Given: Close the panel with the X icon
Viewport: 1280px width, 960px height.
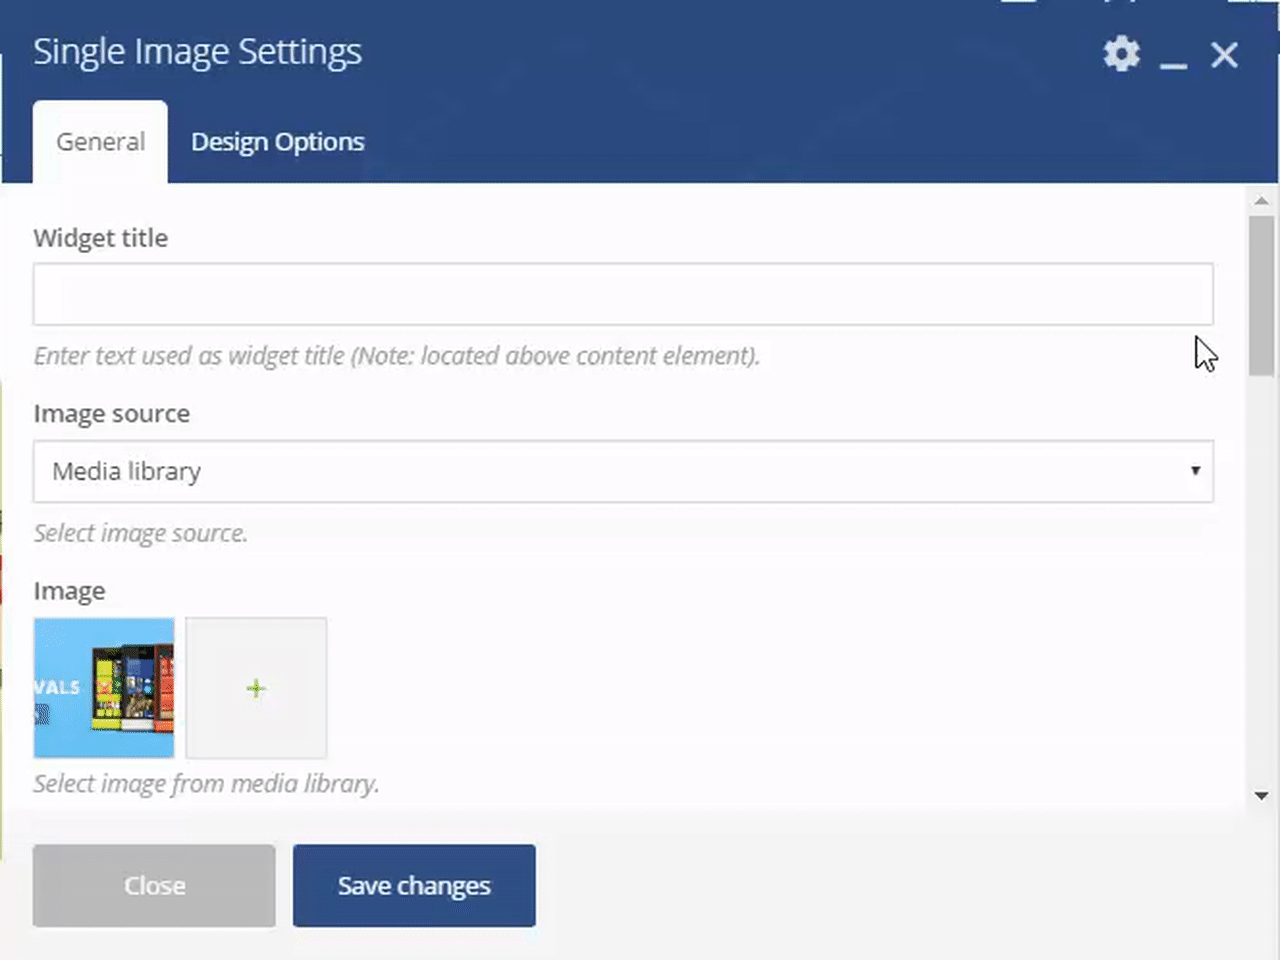Looking at the screenshot, I should click(x=1224, y=55).
